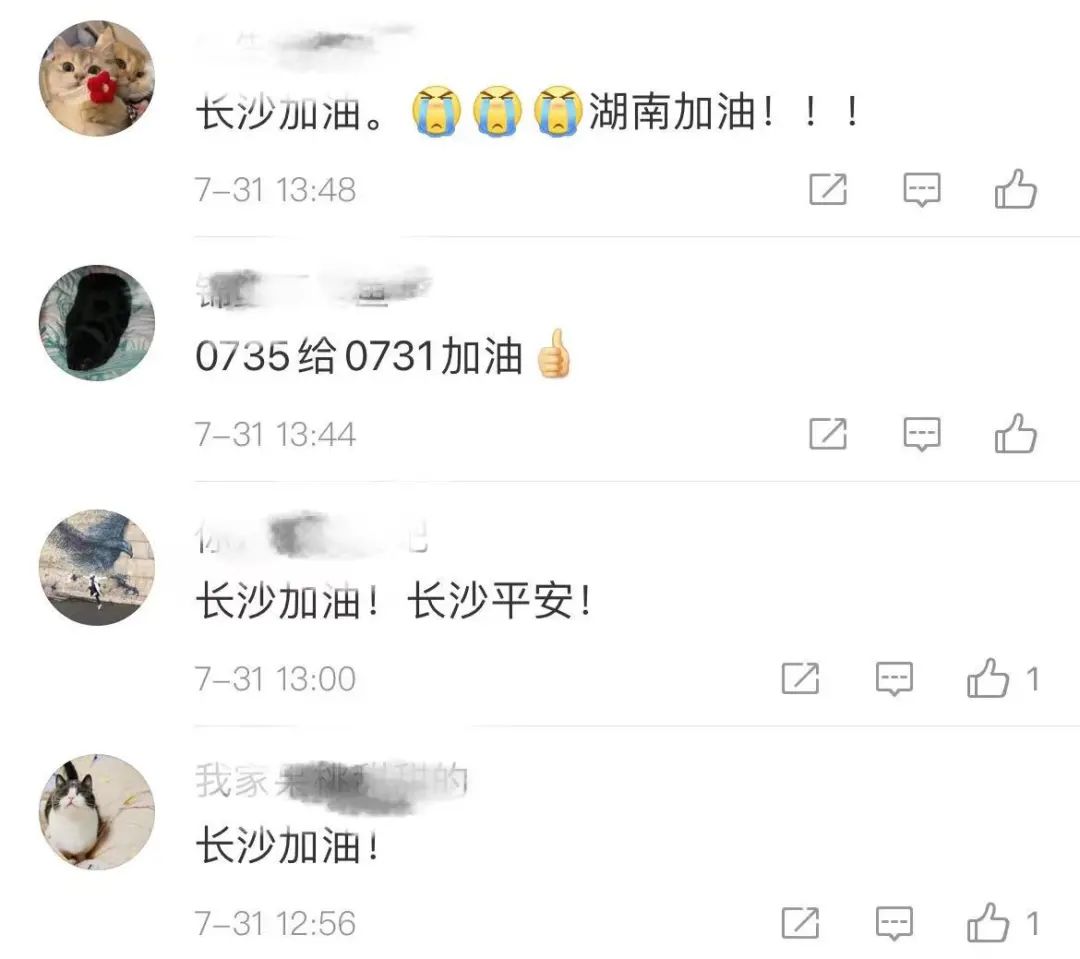The image size is (1080, 959).
Task: Share the 13:48 湖南加油 comment
Action: [x=827, y=189]
